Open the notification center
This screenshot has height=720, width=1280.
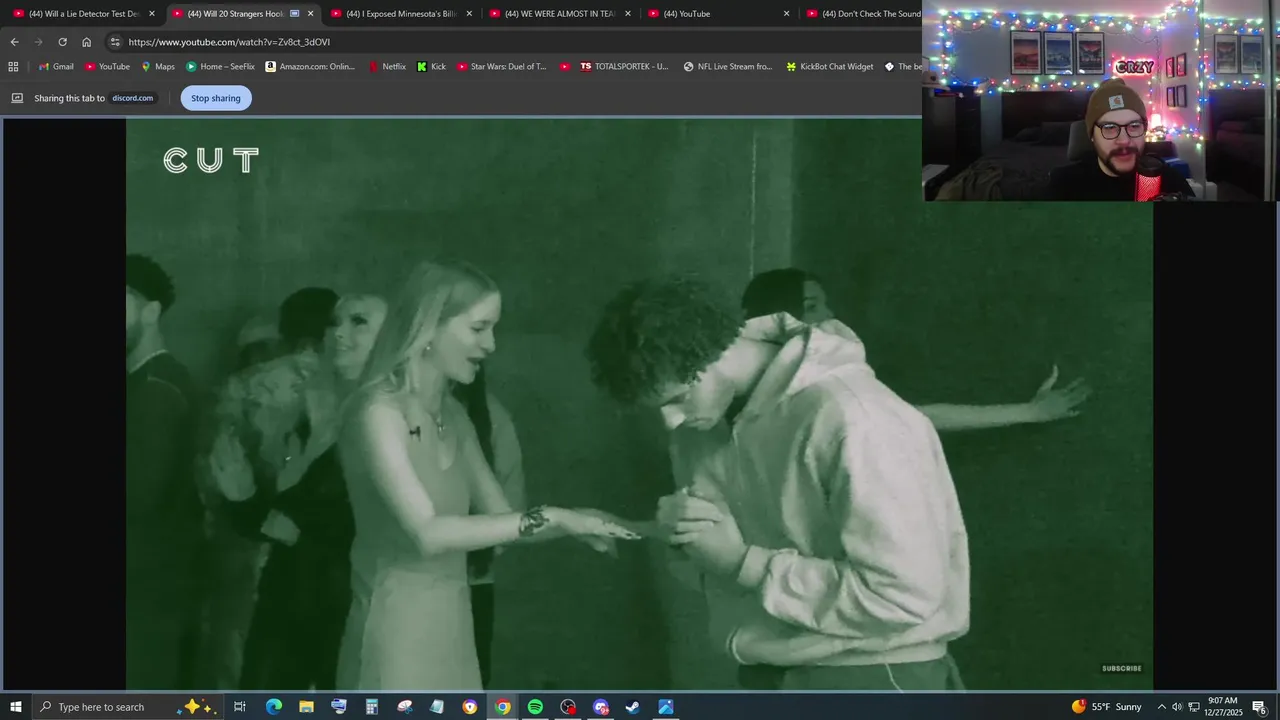point(1260,707)
